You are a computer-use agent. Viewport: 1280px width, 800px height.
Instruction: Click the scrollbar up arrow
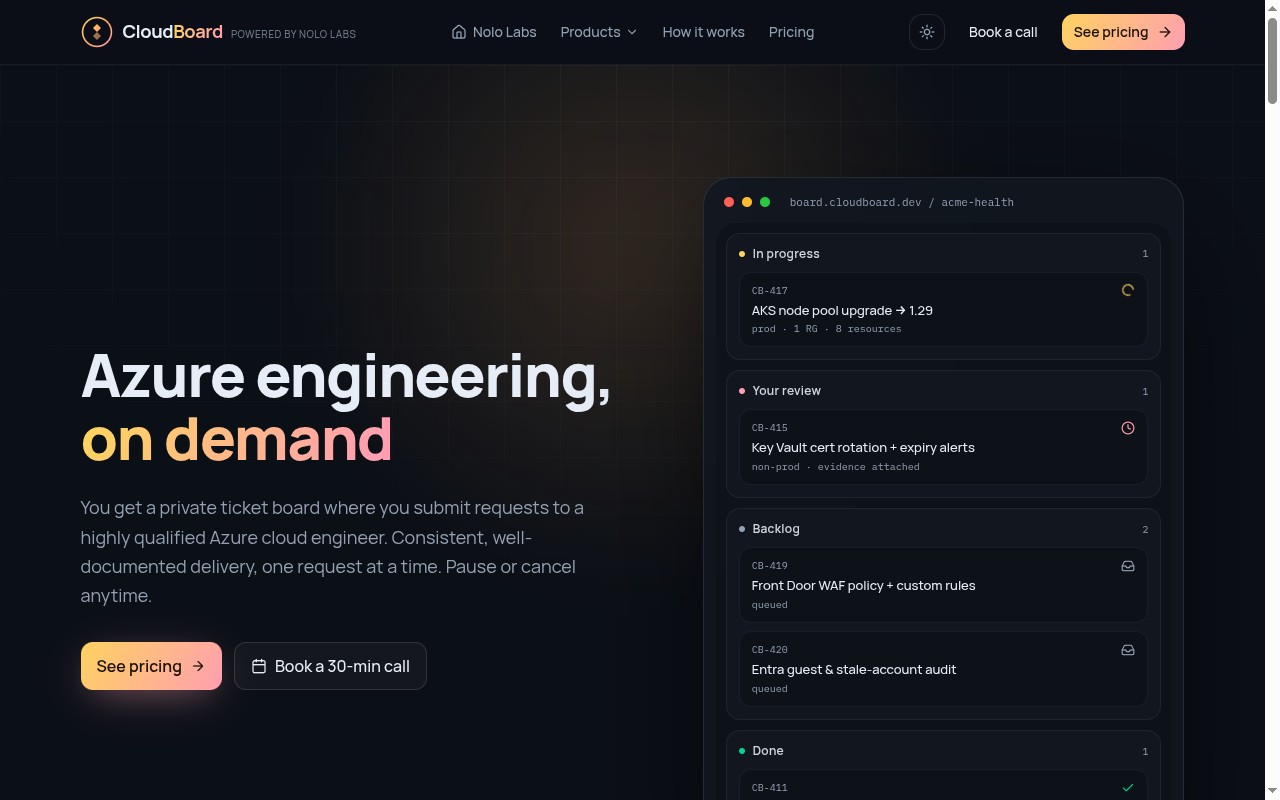[x=1272, y=7]
